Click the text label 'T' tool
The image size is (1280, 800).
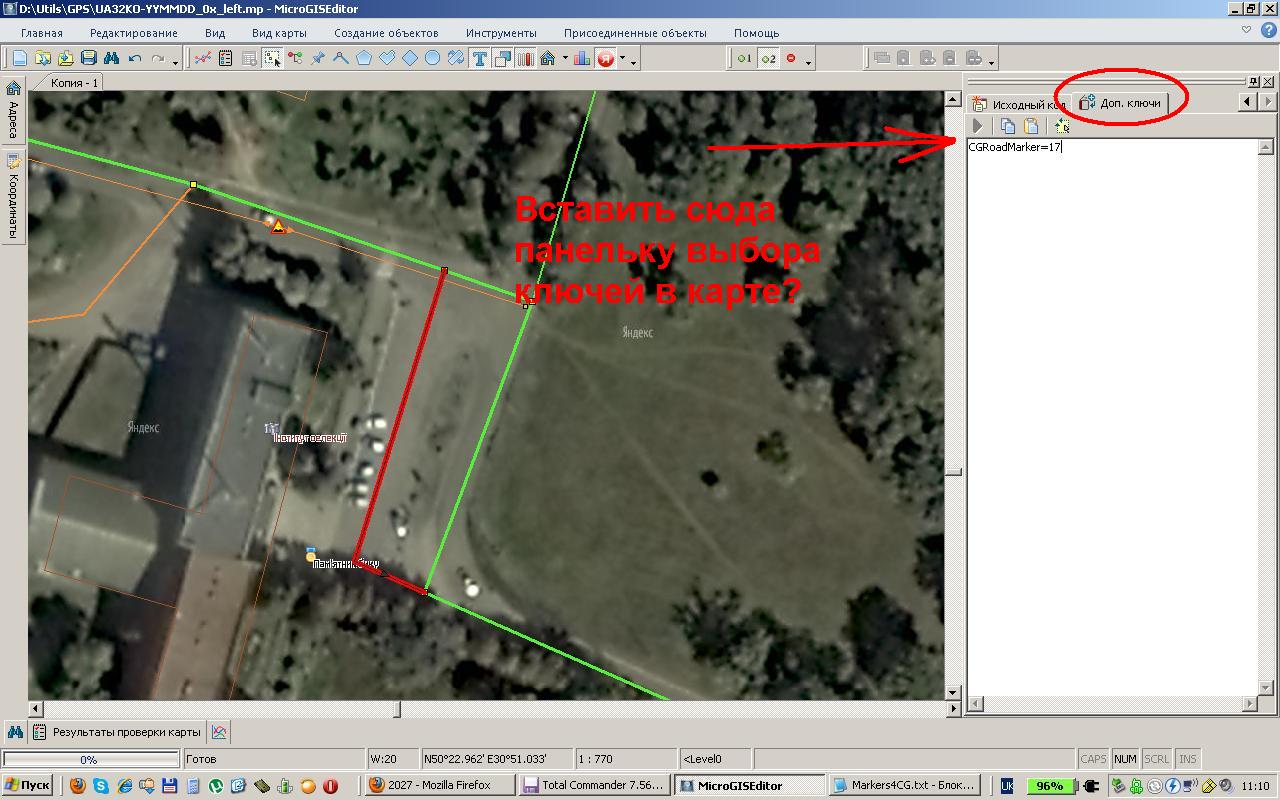pyautogui.click(x=479, y=59)
